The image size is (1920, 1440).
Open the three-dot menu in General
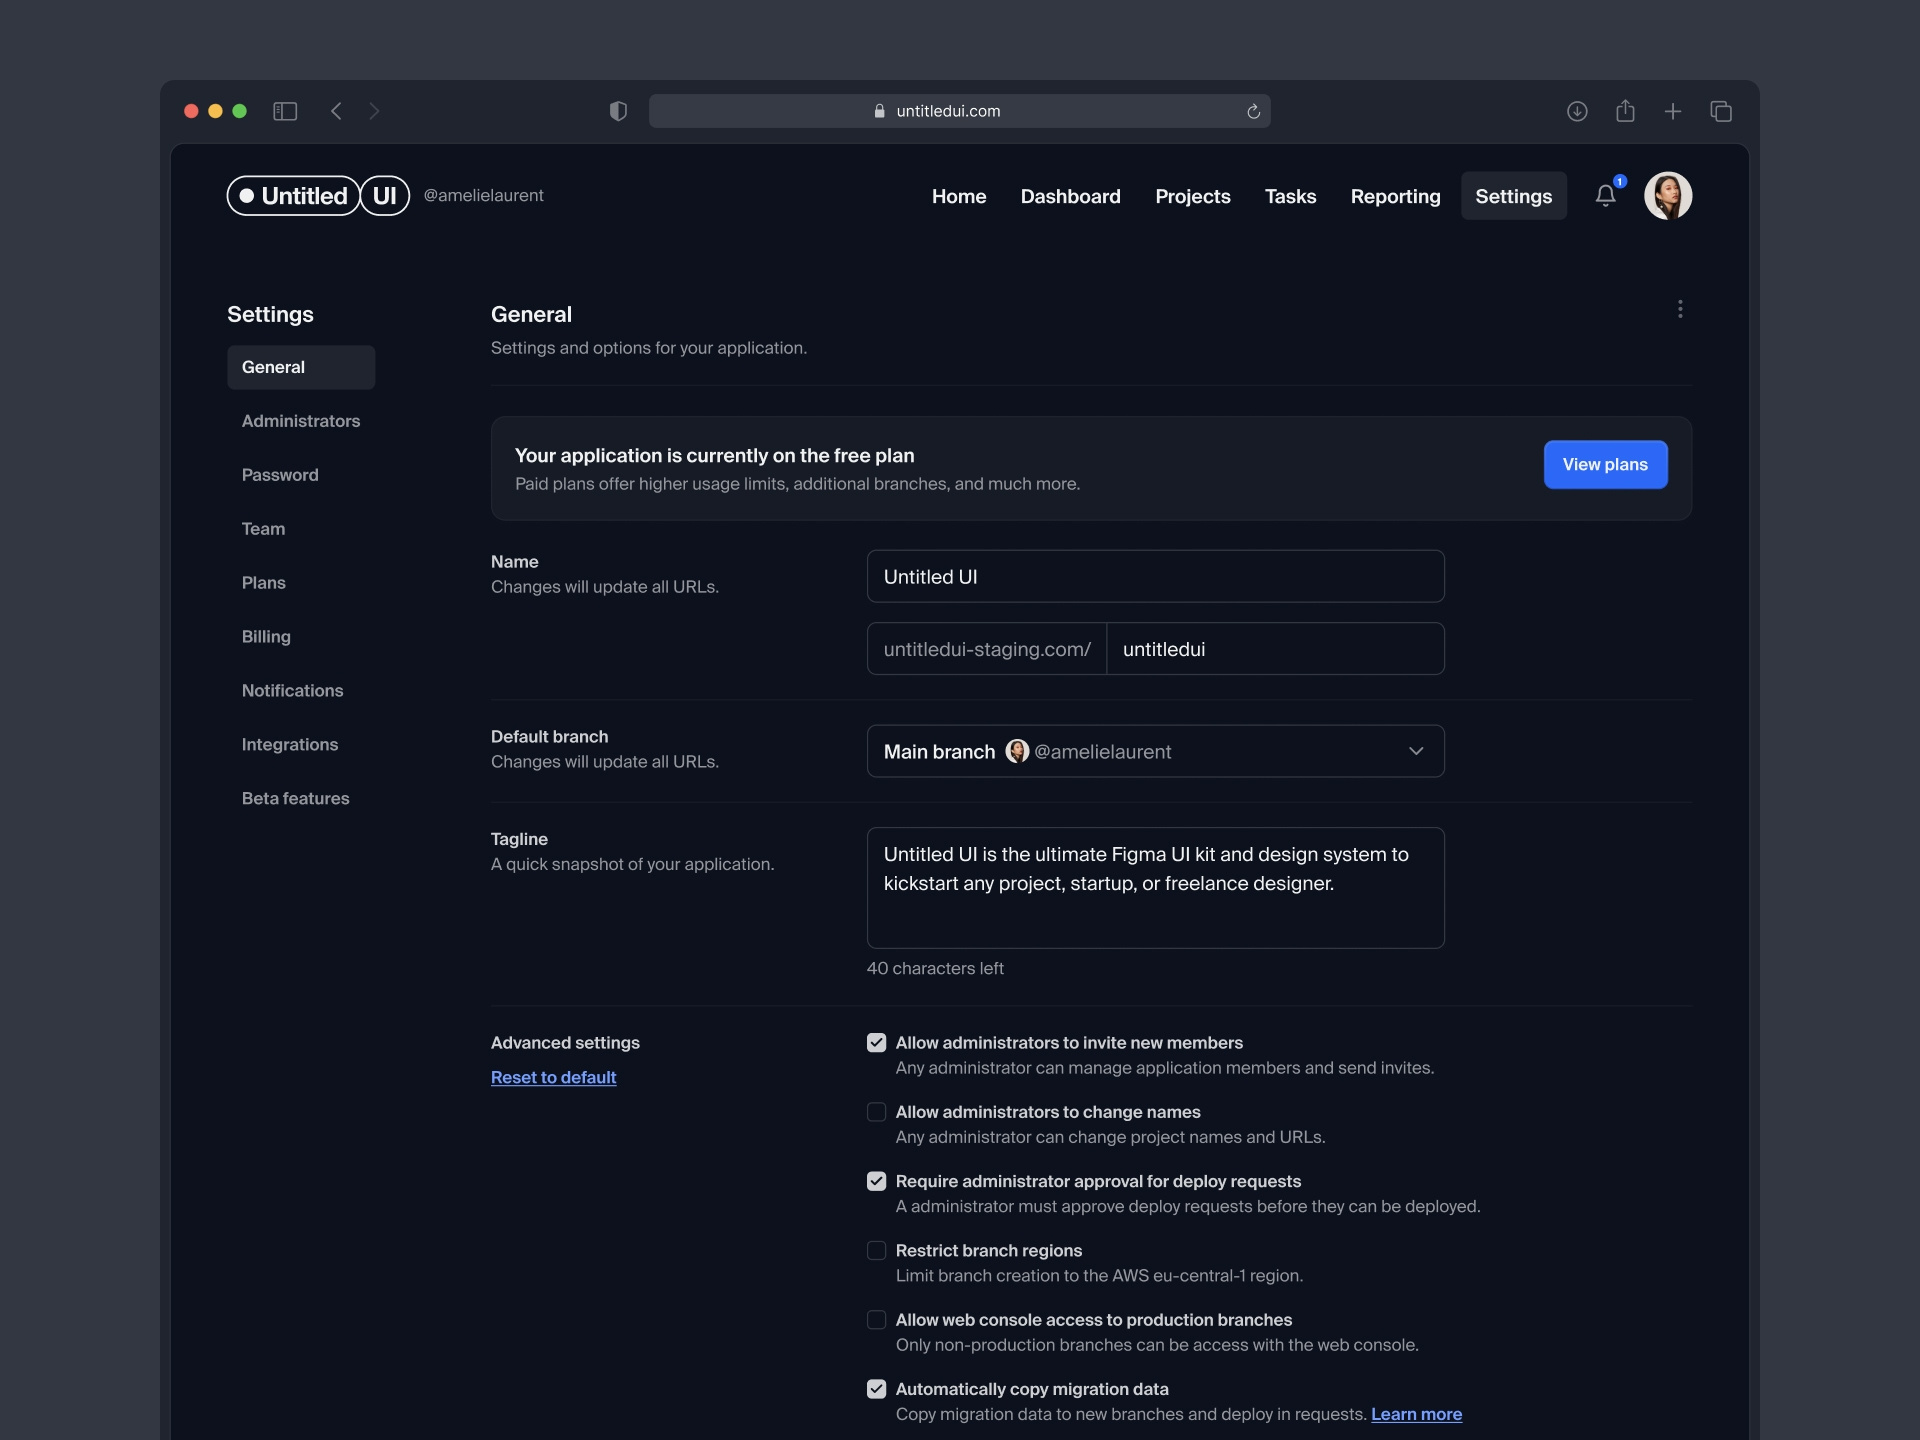pyautogui.click(x=1680, y=309)
